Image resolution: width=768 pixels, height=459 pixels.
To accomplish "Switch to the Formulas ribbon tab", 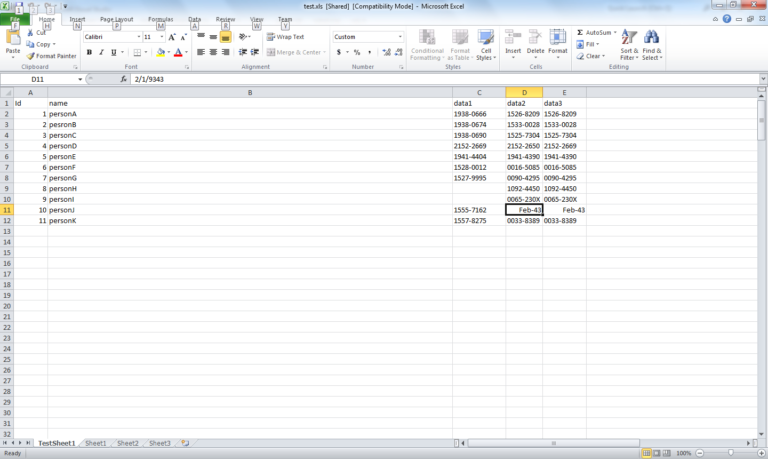I will 161,19.
